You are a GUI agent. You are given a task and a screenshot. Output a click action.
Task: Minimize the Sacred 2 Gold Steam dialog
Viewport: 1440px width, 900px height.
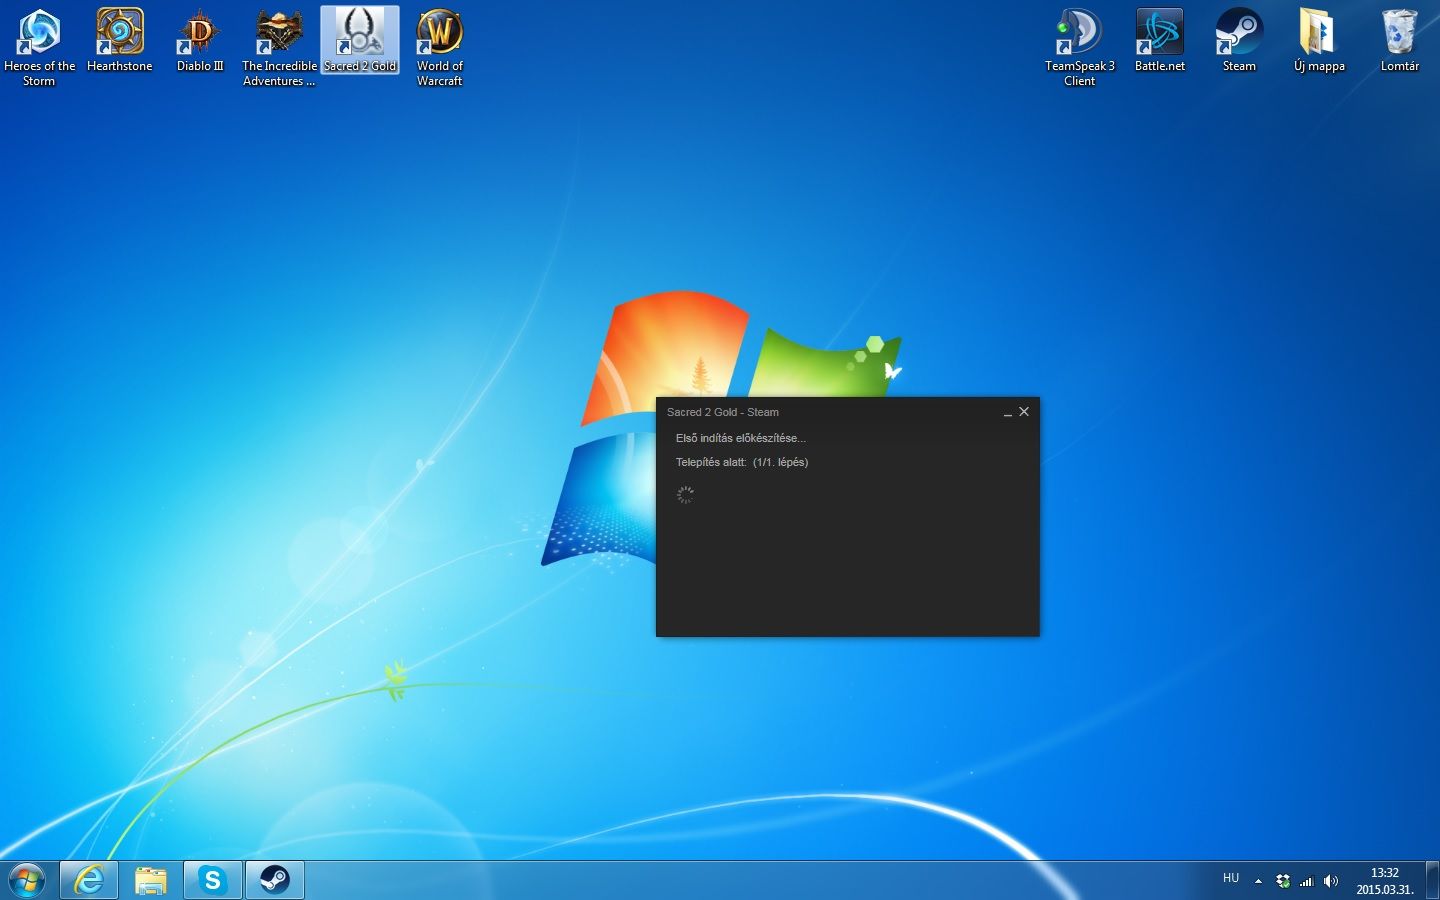coord(1007,412)
